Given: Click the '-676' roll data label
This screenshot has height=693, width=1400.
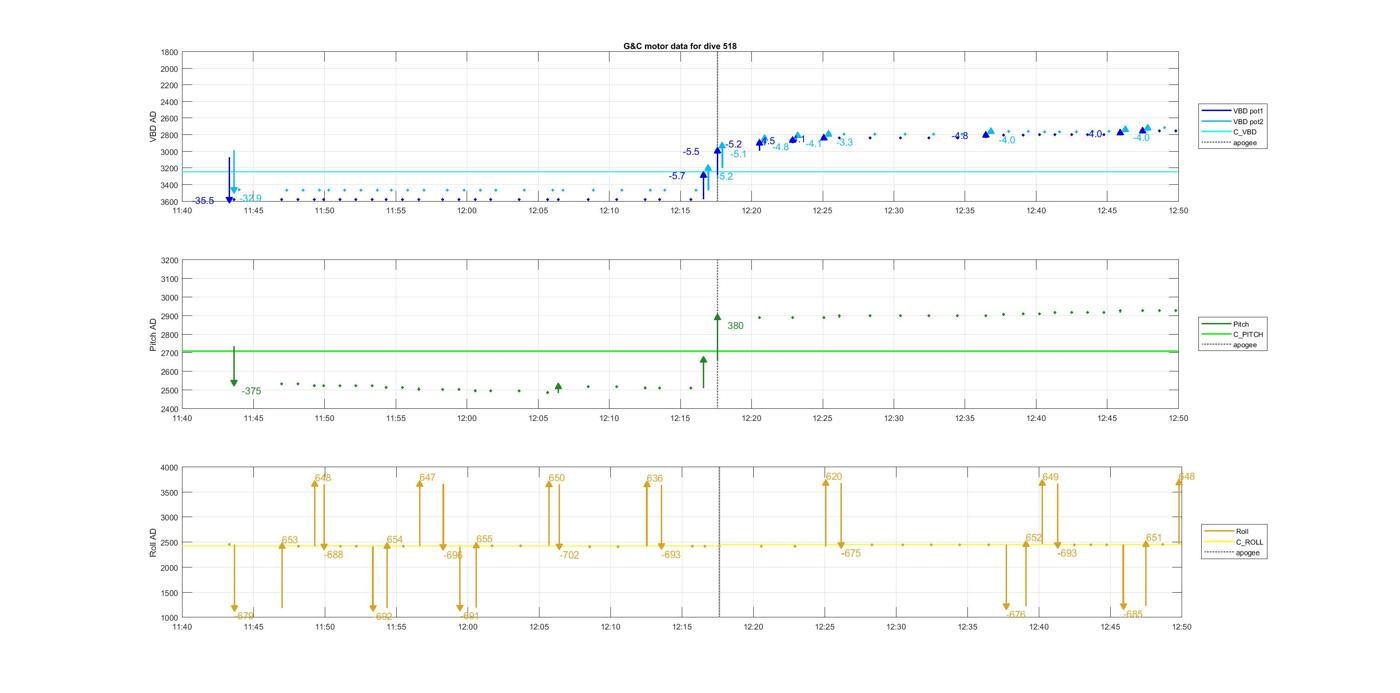Looking at the screenshot, I should [x=1015, y=615].
